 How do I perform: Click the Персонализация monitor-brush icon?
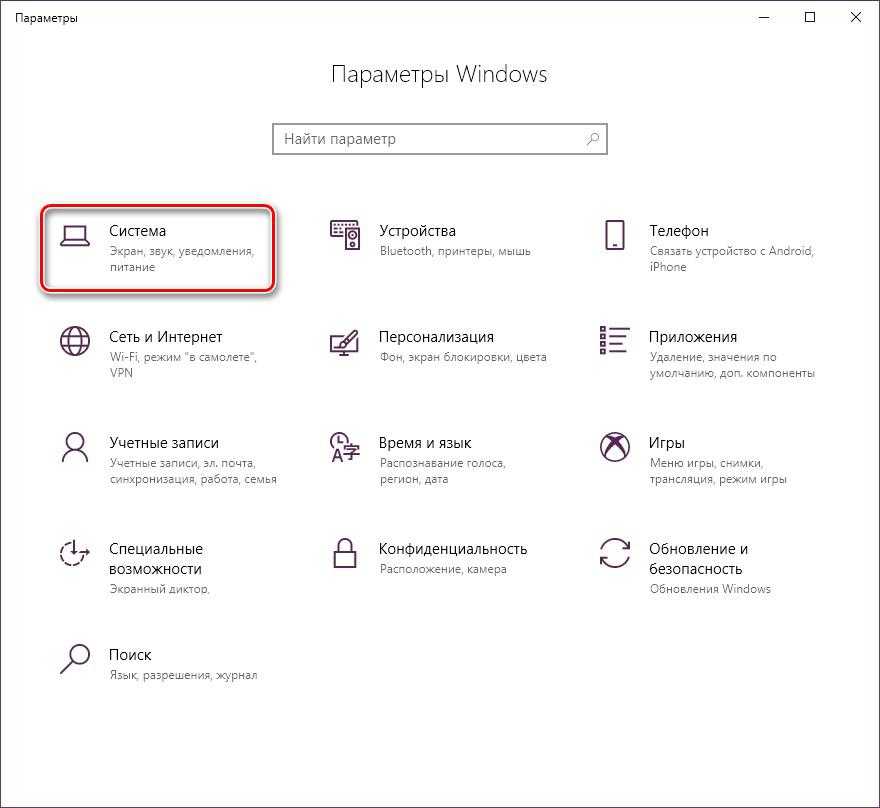tap(344, 341)
